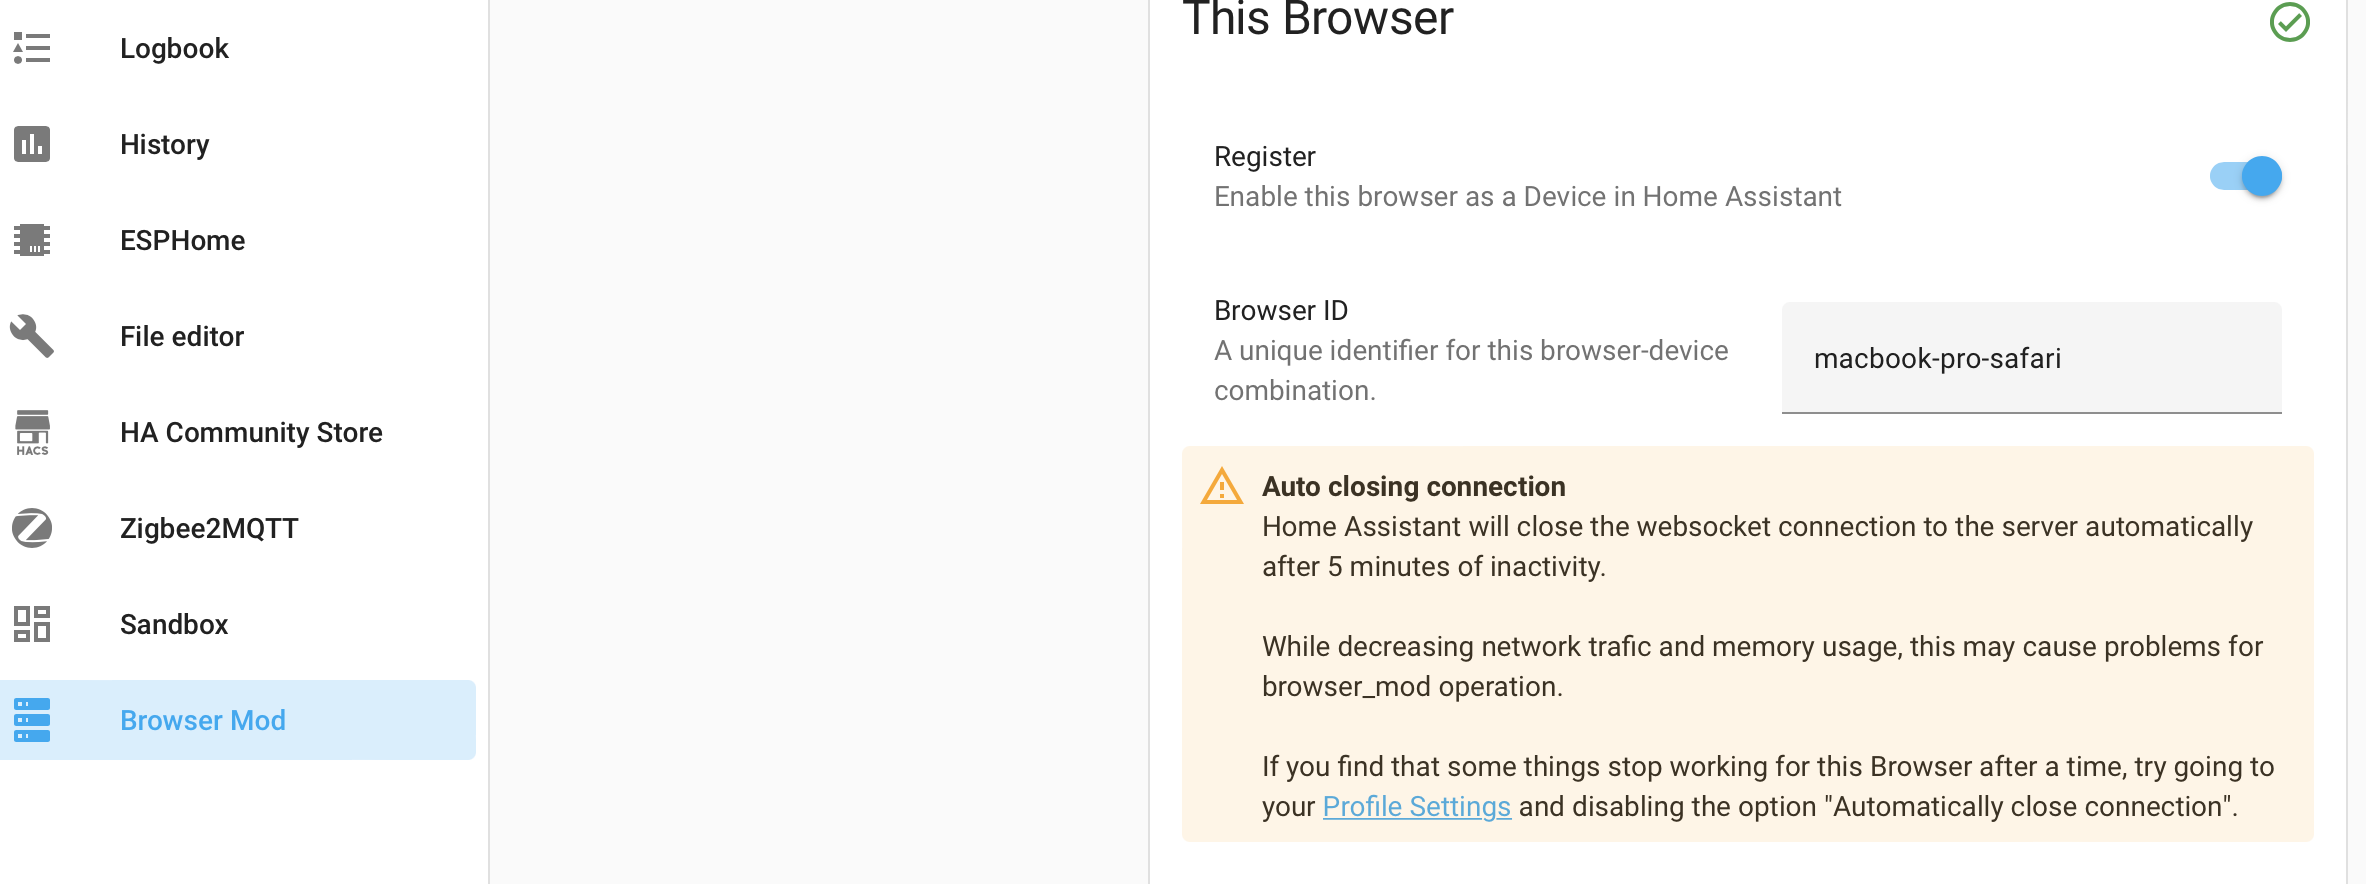2366x884 pixels.
Task: Select the Logbook menu entry
Action: click(174, 47)
